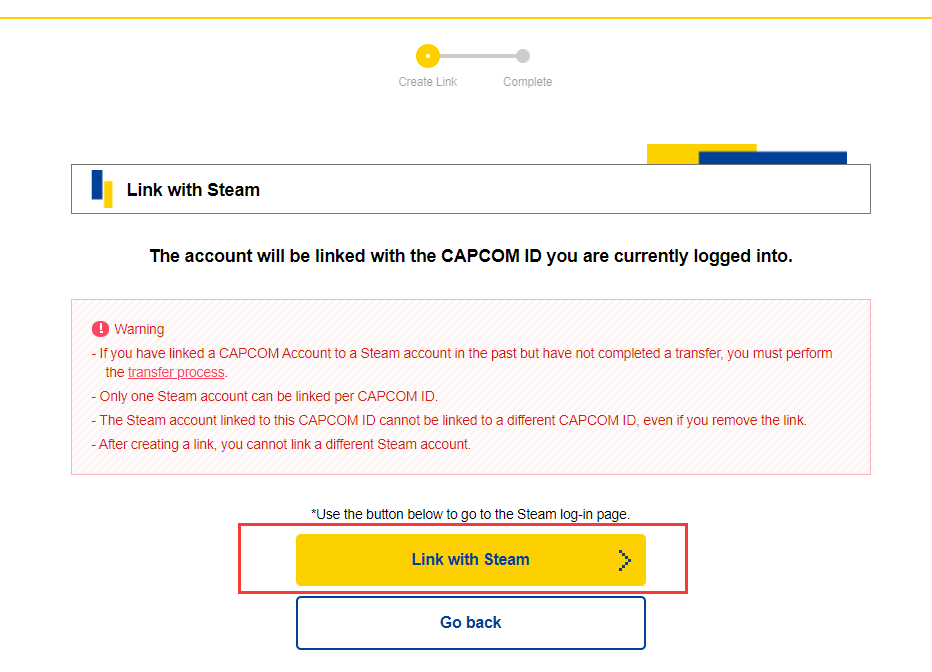Click the Go back button
932x672 pixels.
click(x=471, y=623)
